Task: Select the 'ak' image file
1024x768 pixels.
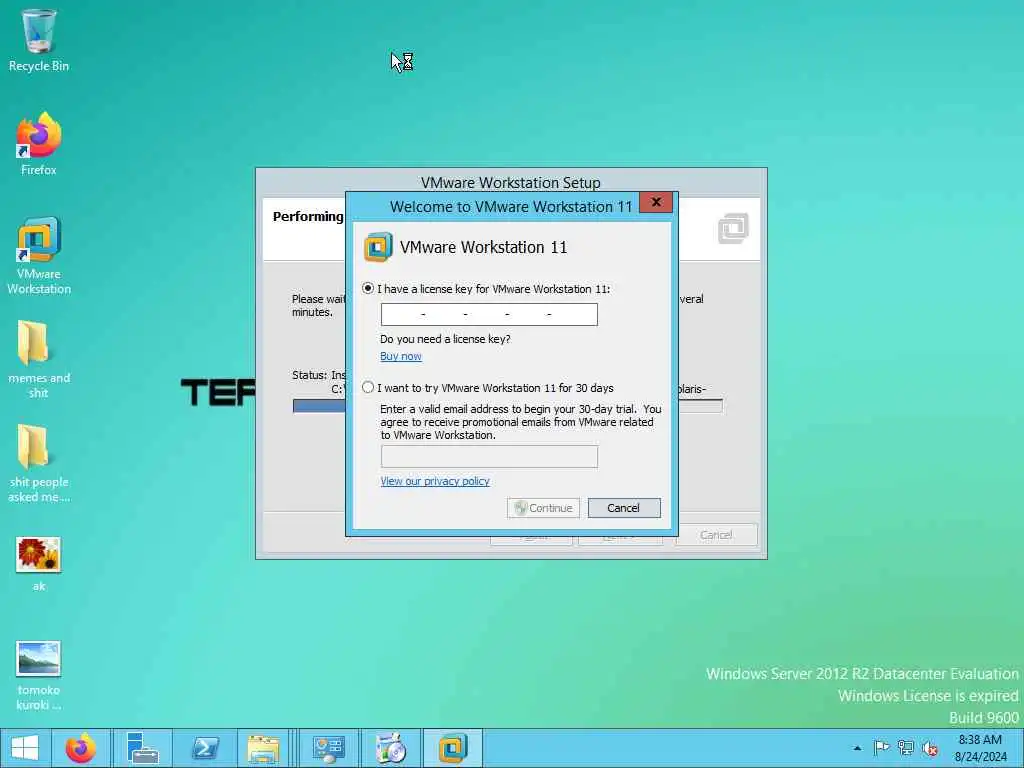Action: pos(39,564)
